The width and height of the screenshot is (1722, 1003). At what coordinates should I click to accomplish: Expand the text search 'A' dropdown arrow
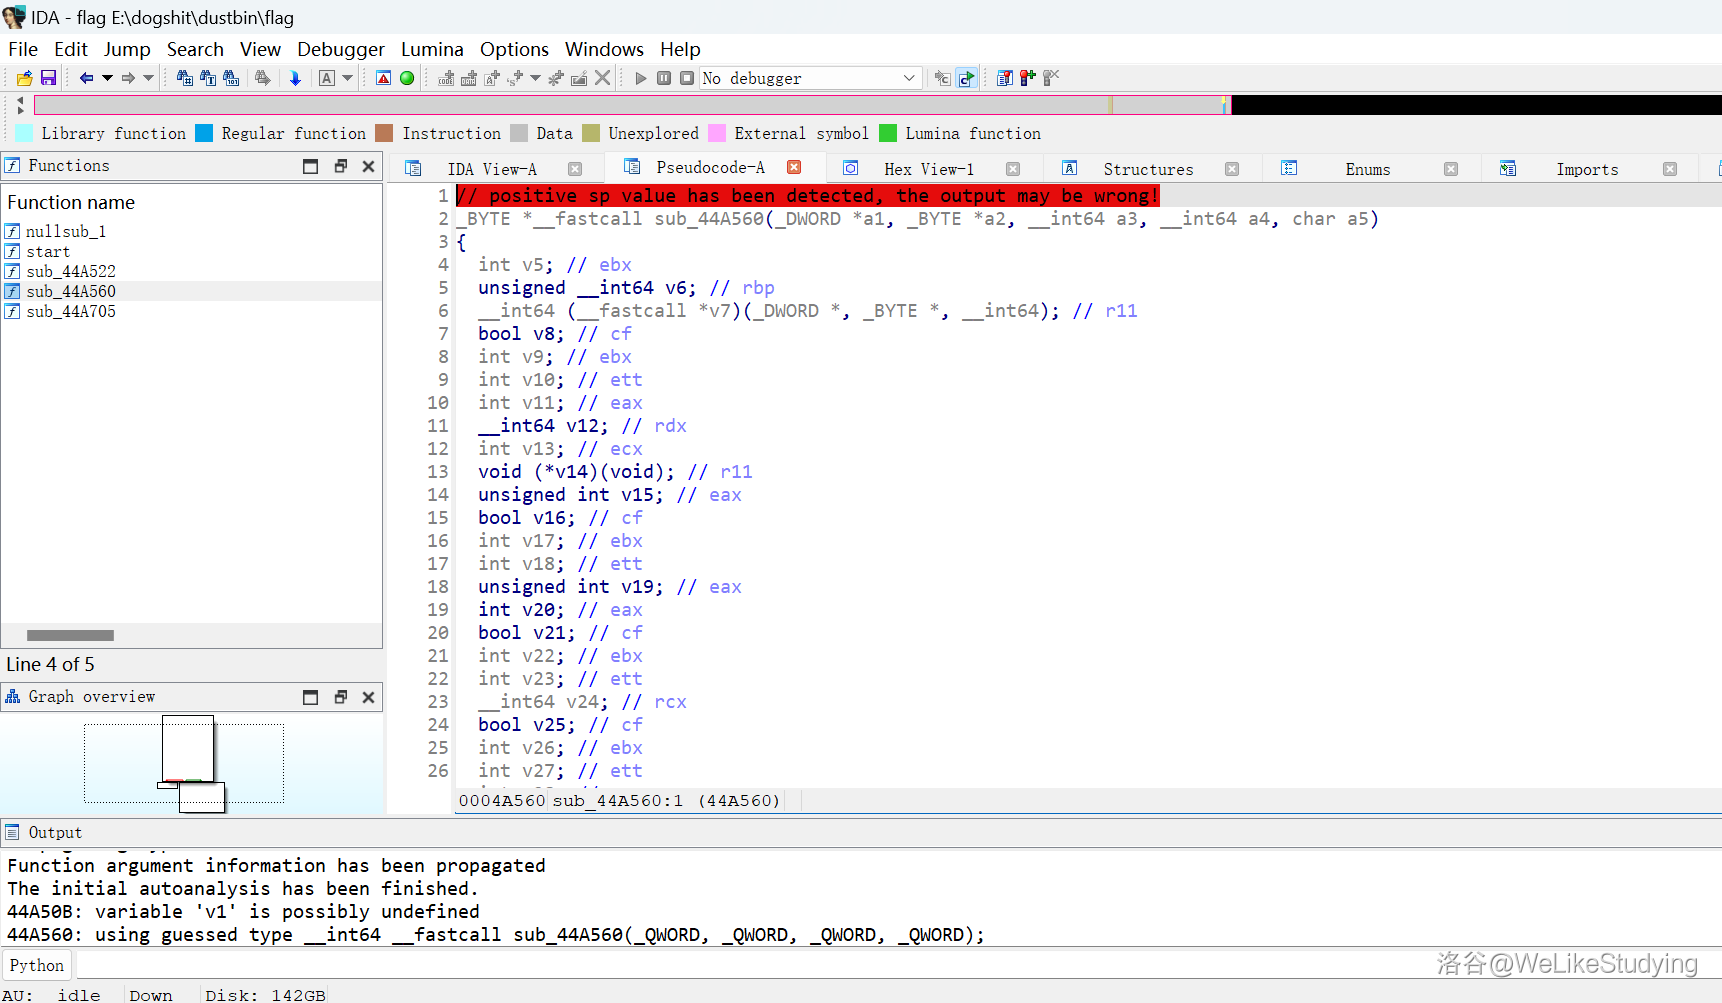(x=348, y=78)
